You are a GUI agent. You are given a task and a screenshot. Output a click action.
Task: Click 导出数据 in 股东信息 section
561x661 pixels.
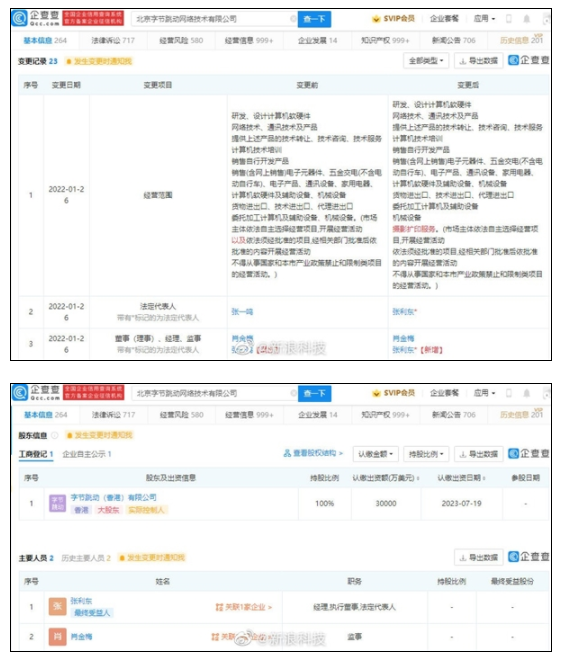click(x=478, y=454)
